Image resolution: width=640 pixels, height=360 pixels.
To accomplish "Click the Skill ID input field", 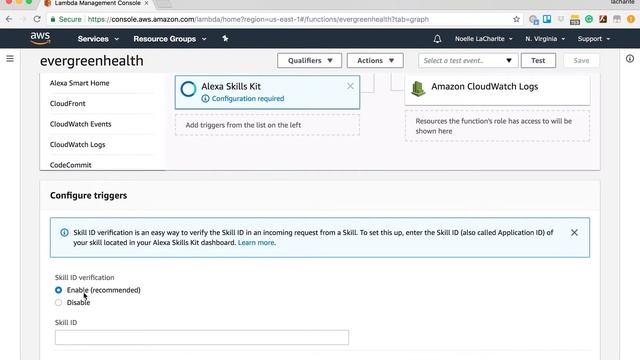I will coord(202,338).
